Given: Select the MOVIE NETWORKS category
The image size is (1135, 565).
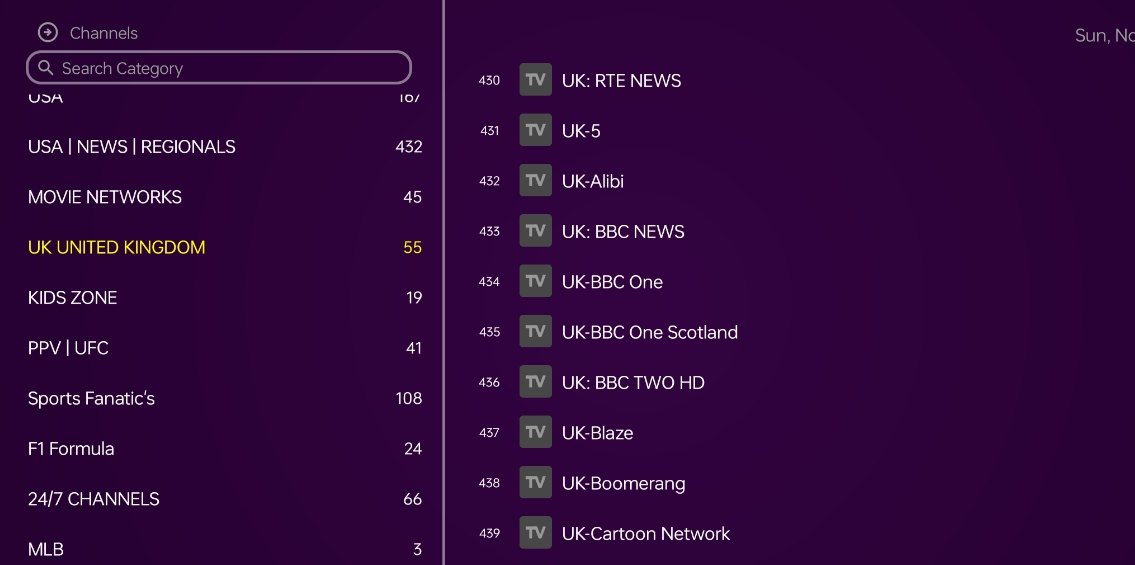Looking at the screenshot, I should 105,197.
